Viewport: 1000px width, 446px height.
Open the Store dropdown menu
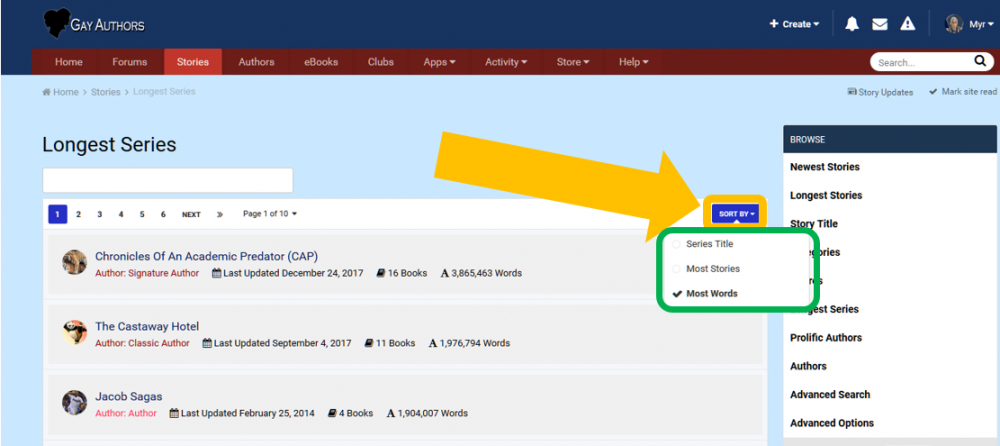pos(573,62)
